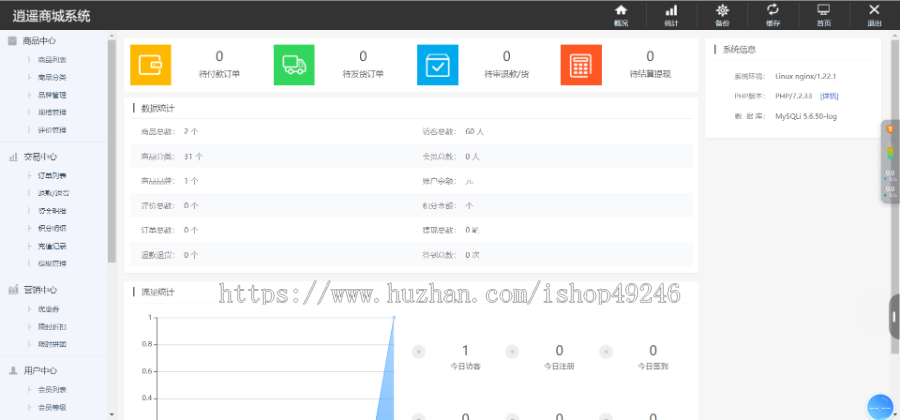Click the sidebar vertical scrollbar thumb
Screen dimensions: 900x420
(111, 151)
